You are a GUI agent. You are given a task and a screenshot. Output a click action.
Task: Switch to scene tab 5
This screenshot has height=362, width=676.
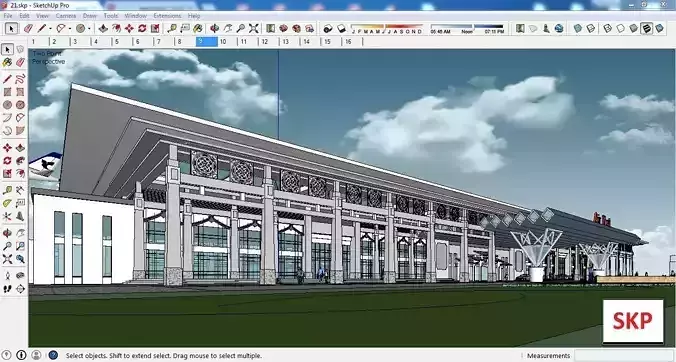122,42
